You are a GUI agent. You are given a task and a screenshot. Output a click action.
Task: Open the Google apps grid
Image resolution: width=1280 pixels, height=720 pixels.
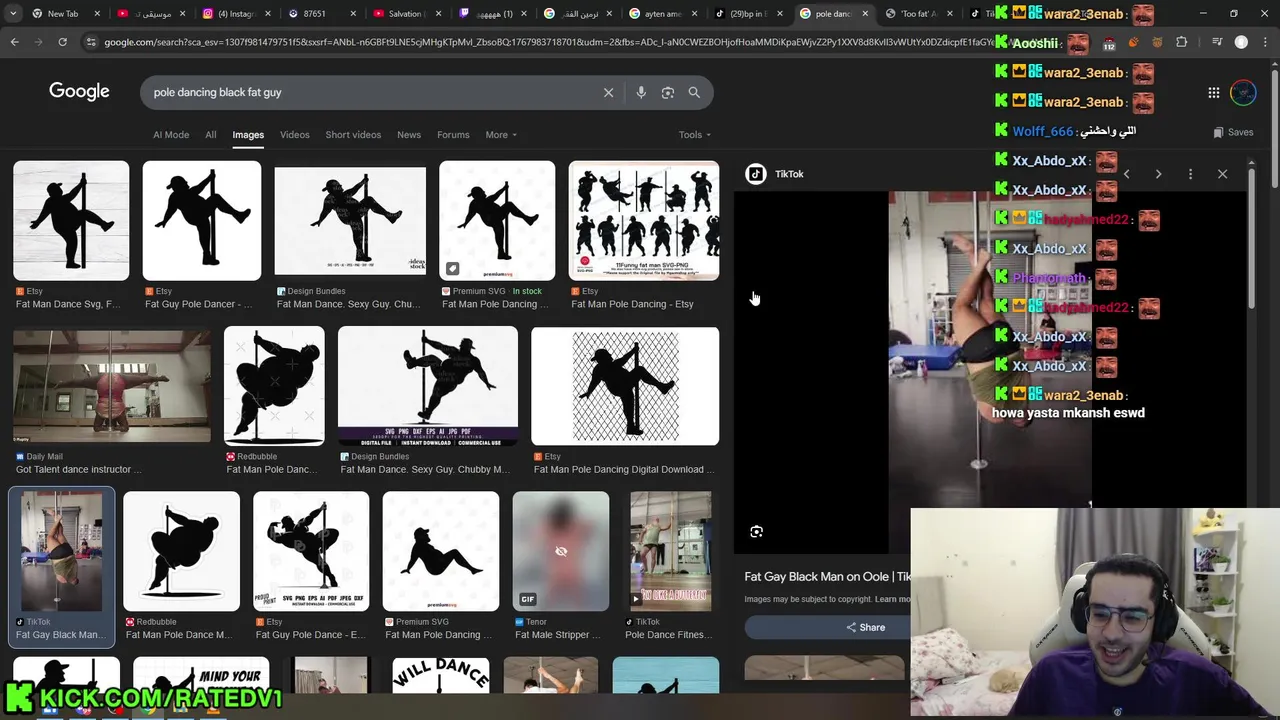tap(1214, 93)
